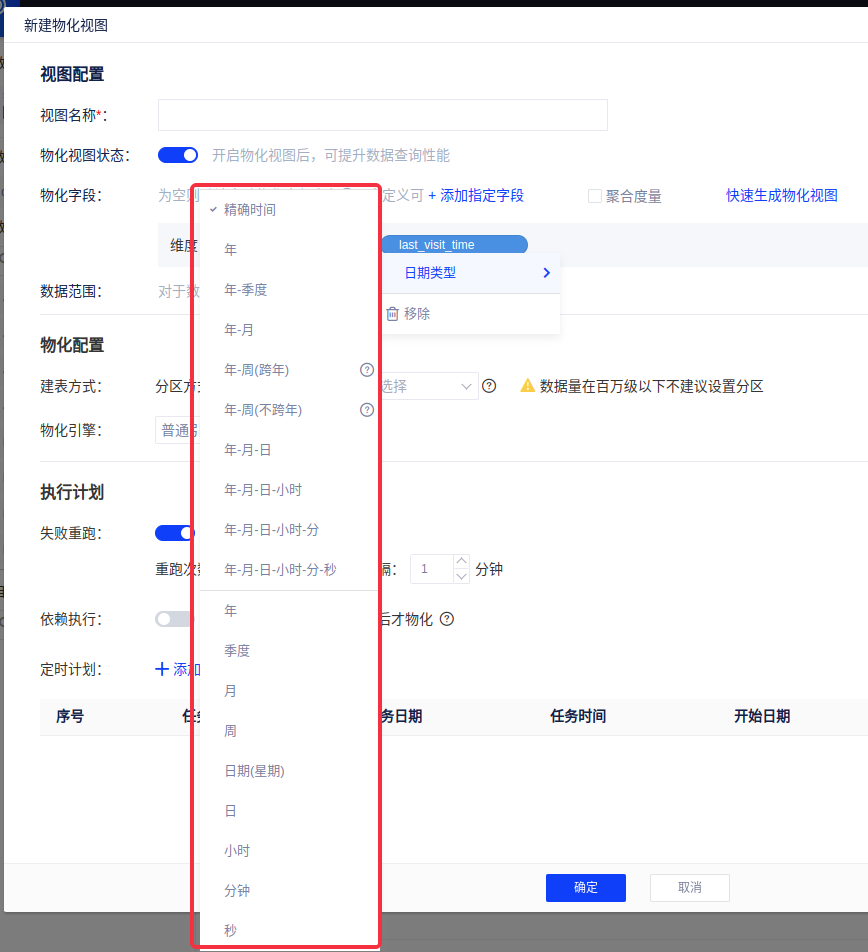
Task: Click help icon beside 年-周(不跨年) option
Action: (x=366, y=410)
